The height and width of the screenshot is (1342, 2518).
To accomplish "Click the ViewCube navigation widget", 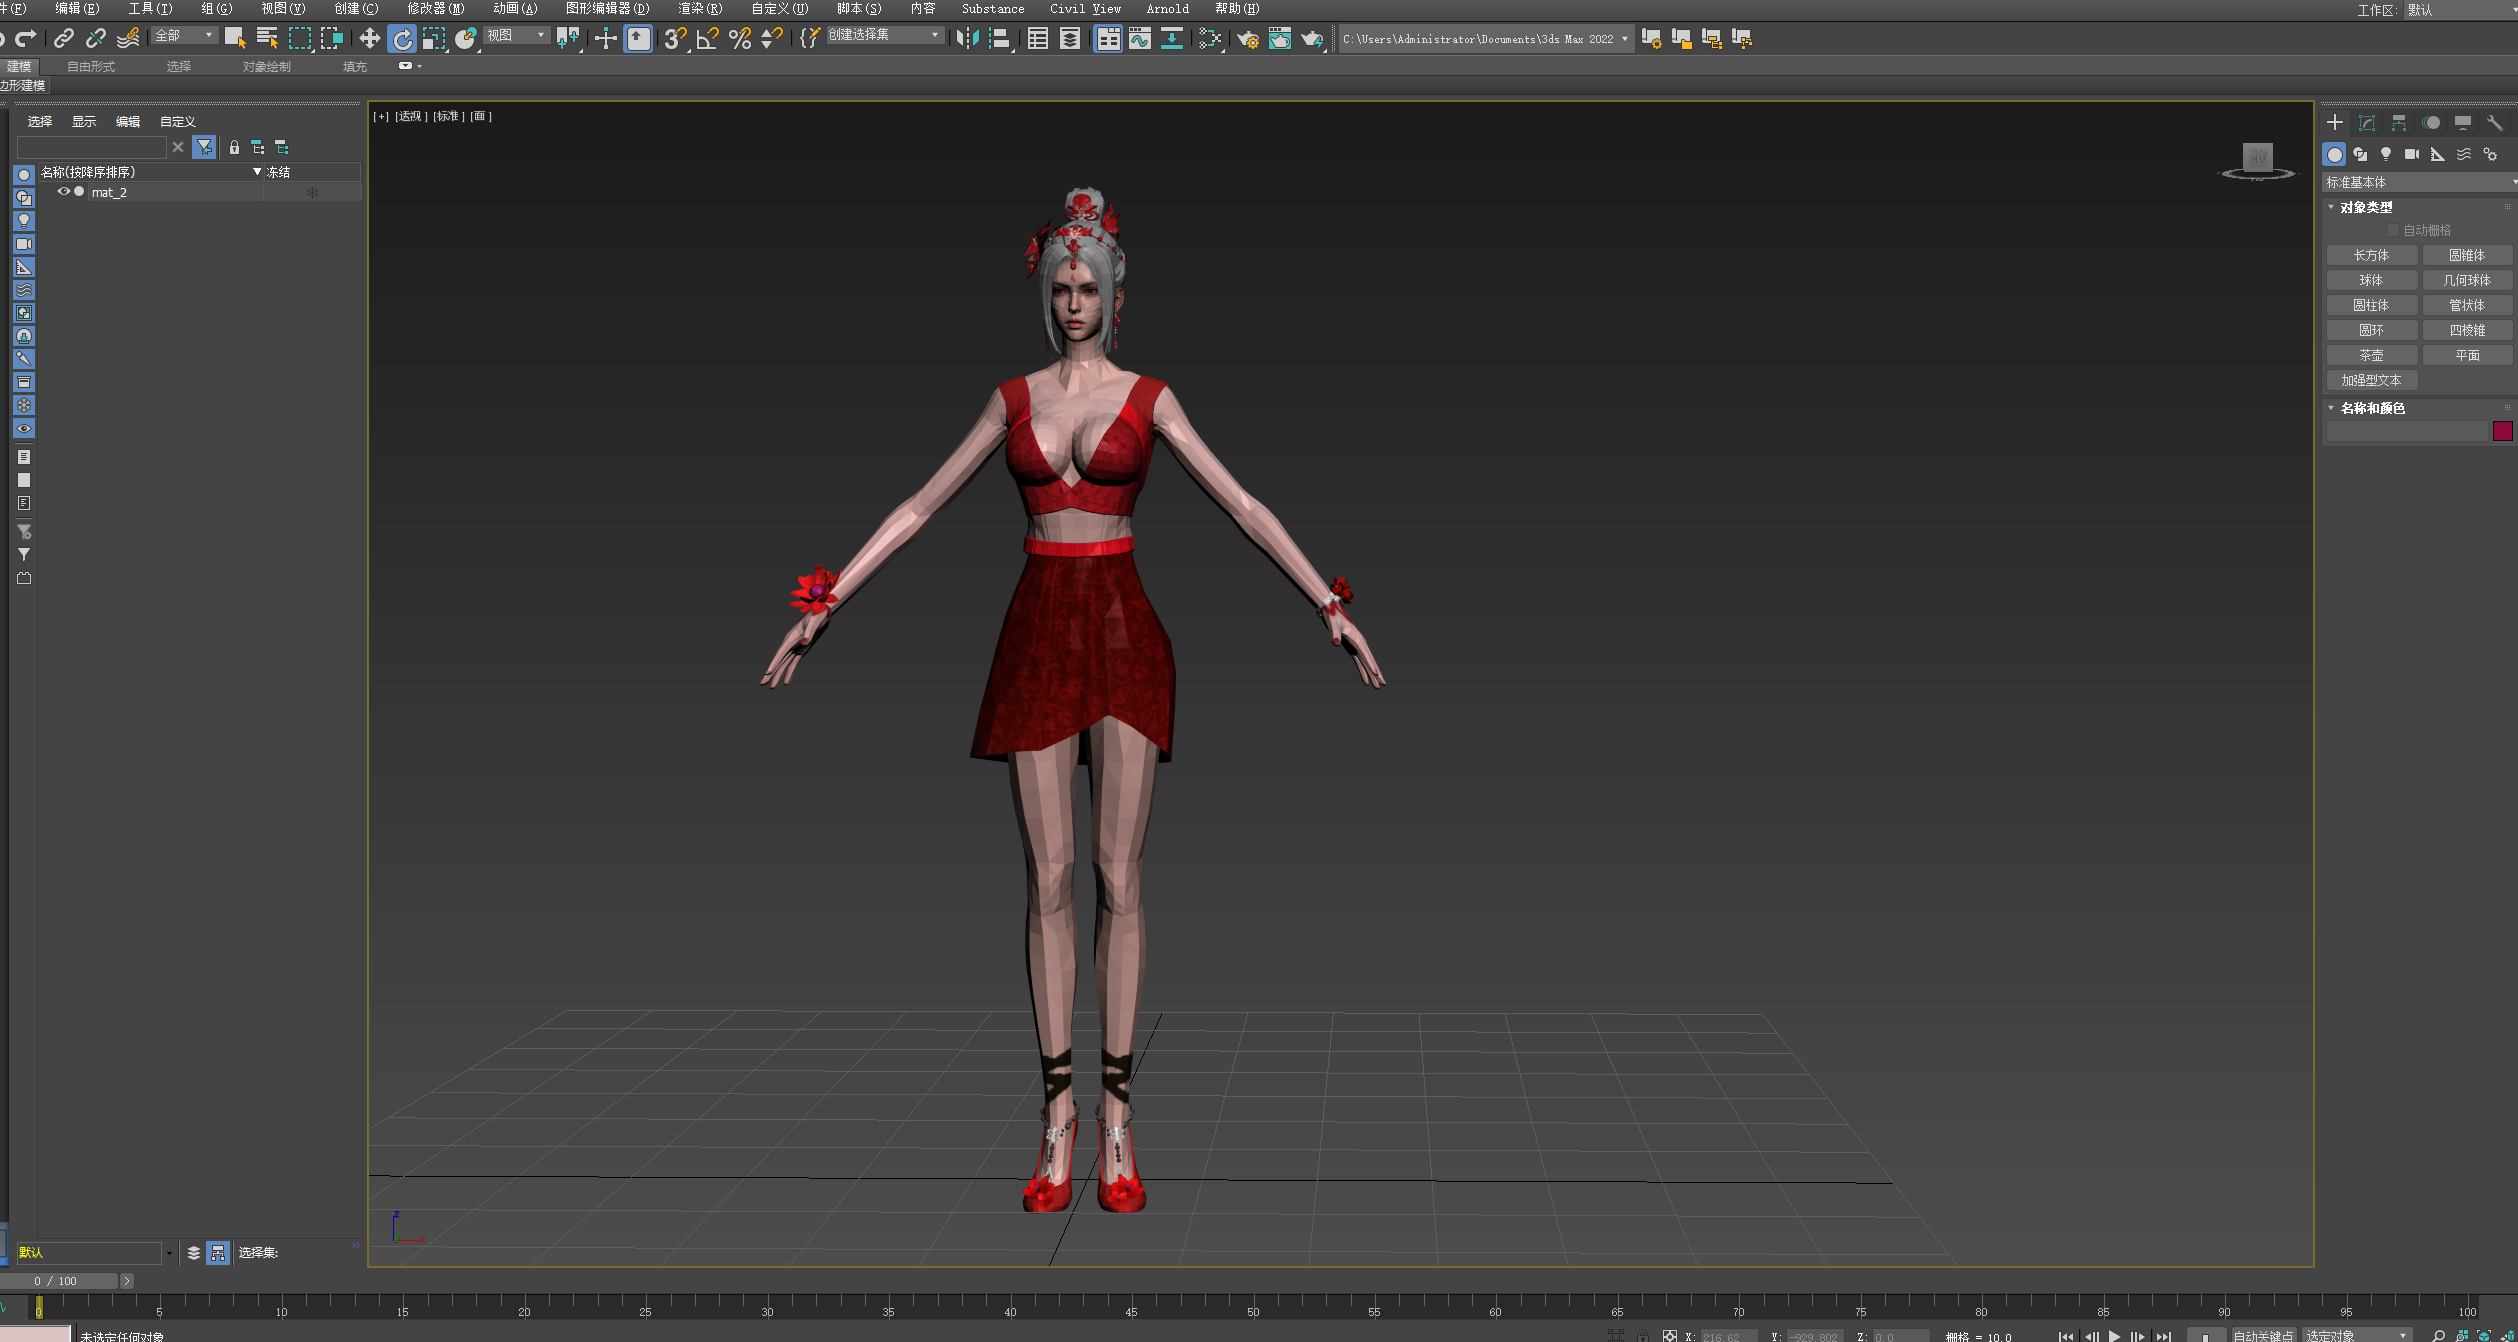I will point(2257,161).
